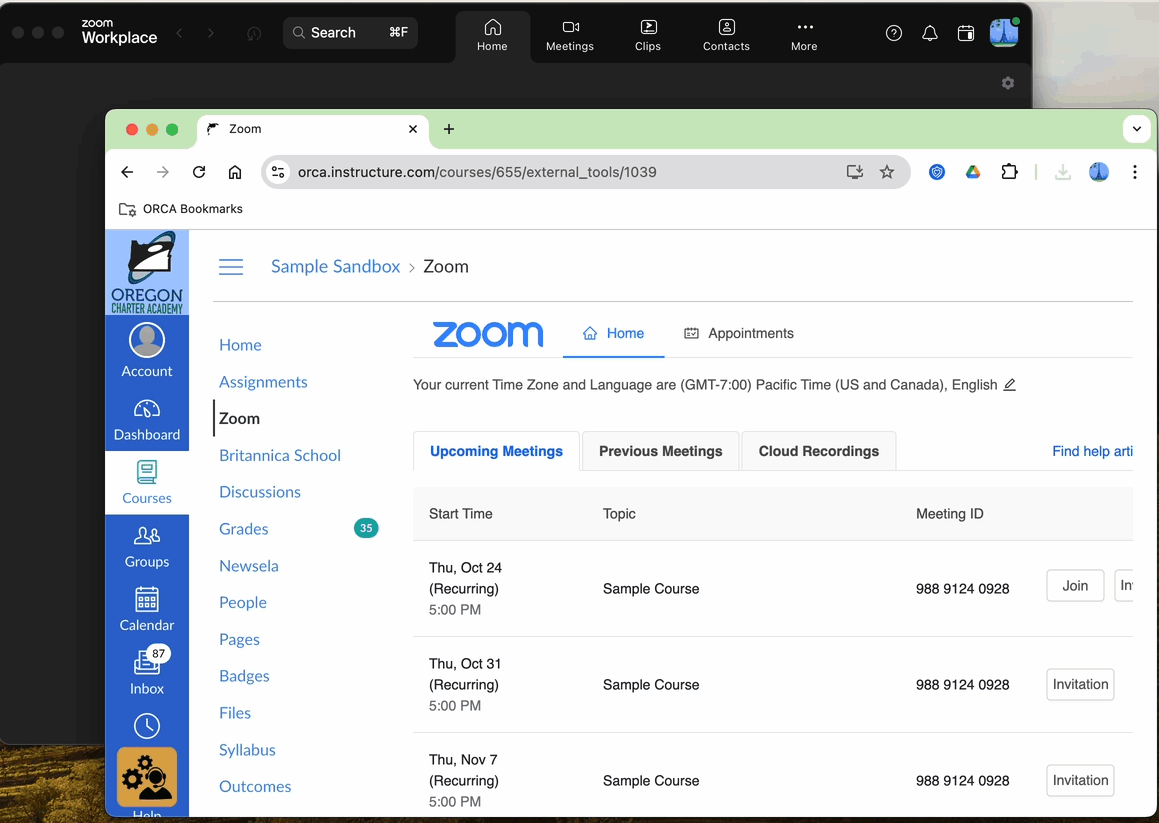Click Find help article link

coord(1092,451)
